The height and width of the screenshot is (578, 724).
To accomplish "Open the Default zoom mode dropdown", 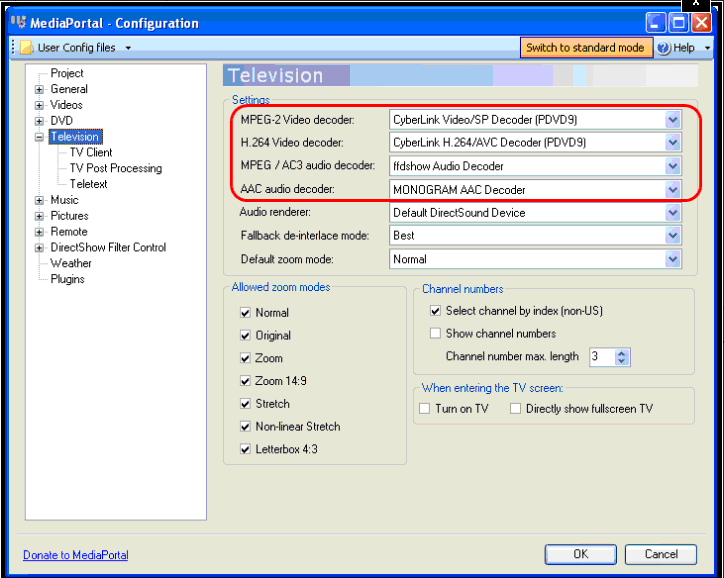I will click(672, 259).
